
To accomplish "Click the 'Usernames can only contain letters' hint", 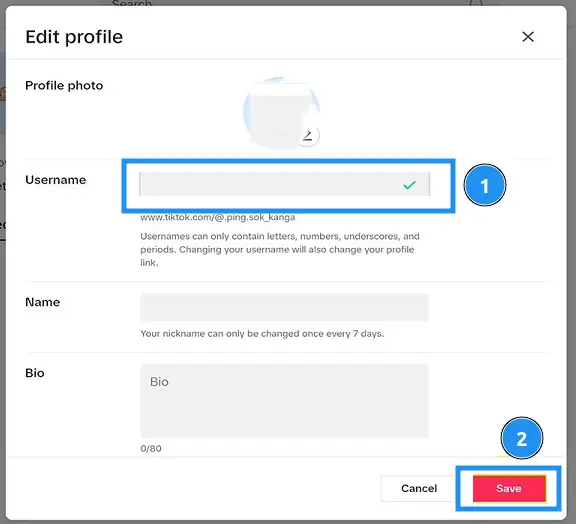I will coord(280,249).
